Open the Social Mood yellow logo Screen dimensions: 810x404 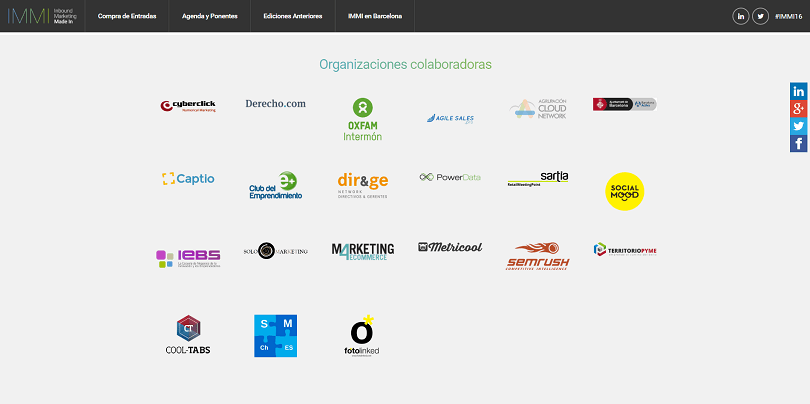(625, 191)
